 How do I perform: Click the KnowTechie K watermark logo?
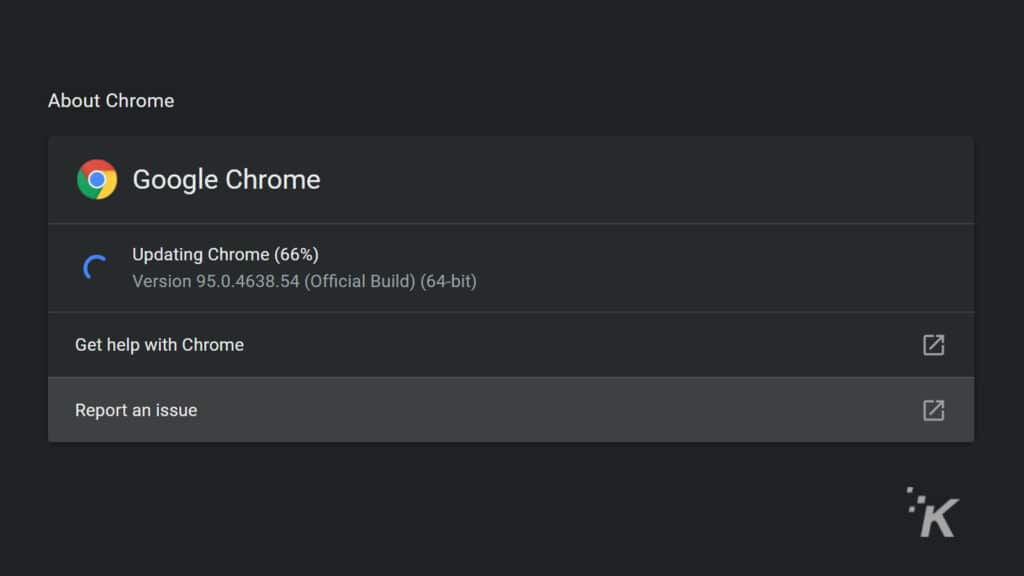933,512
